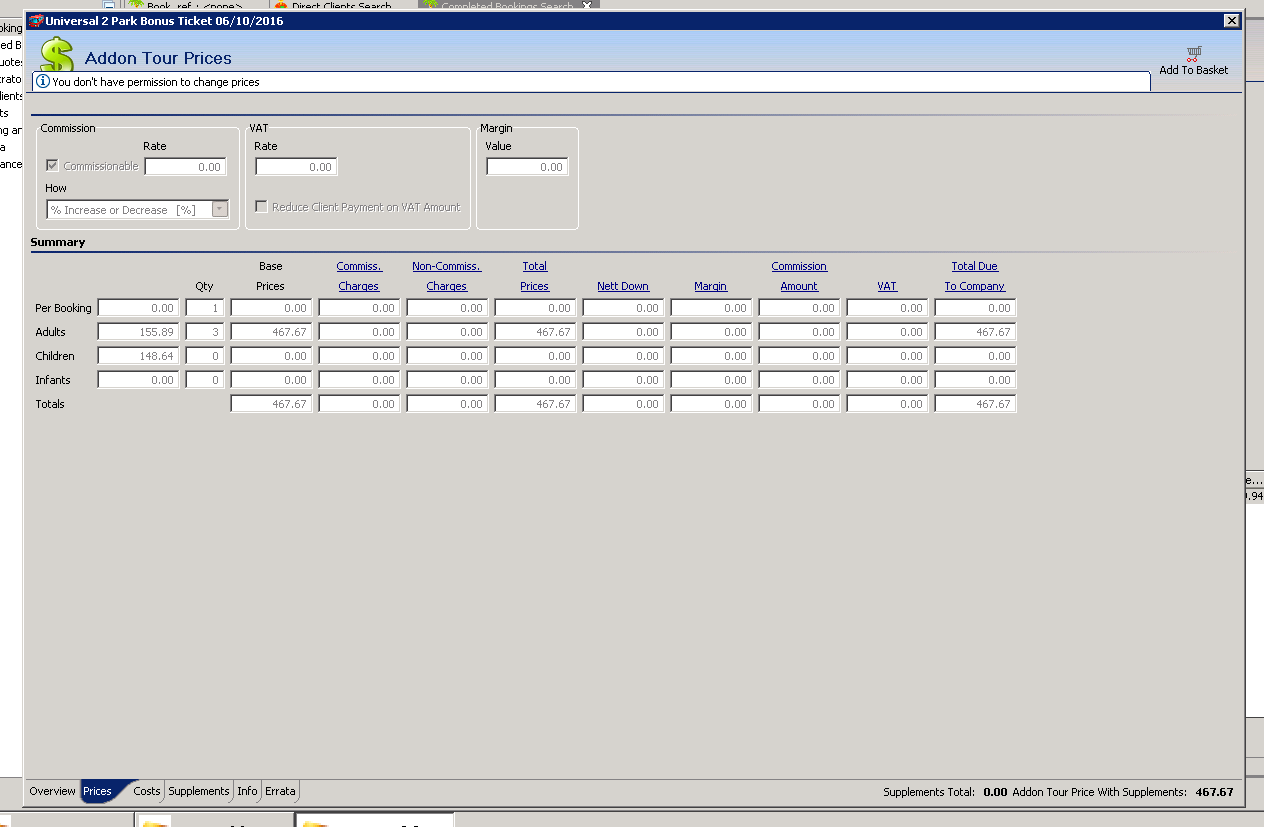Screen dimensions: 1264x827
Task: Click Total Due To Company link
Action: [975, 276]
